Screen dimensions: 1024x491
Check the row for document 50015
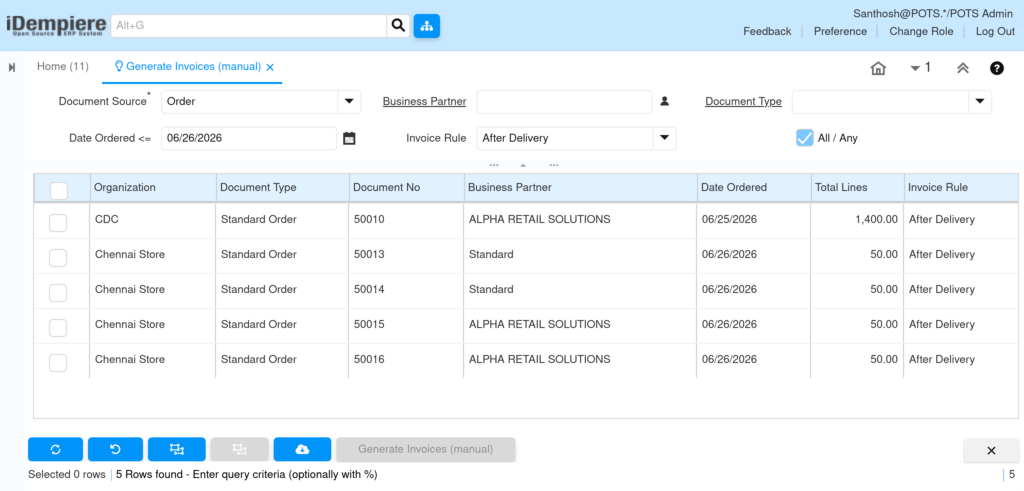tap(58, 328)
